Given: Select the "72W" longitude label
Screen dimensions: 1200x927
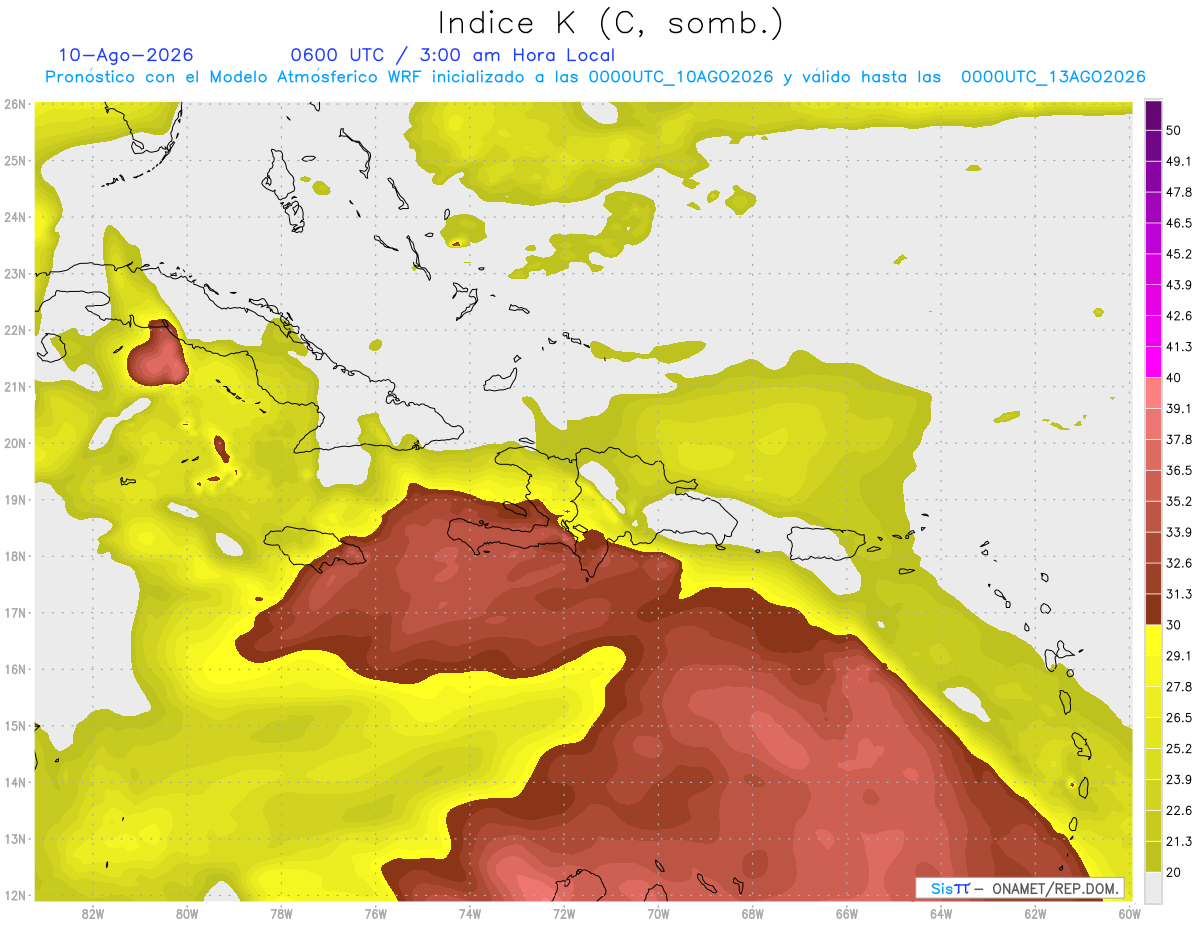Looking at the screenshot, I should pyautogui.click(x=564, y=914).
